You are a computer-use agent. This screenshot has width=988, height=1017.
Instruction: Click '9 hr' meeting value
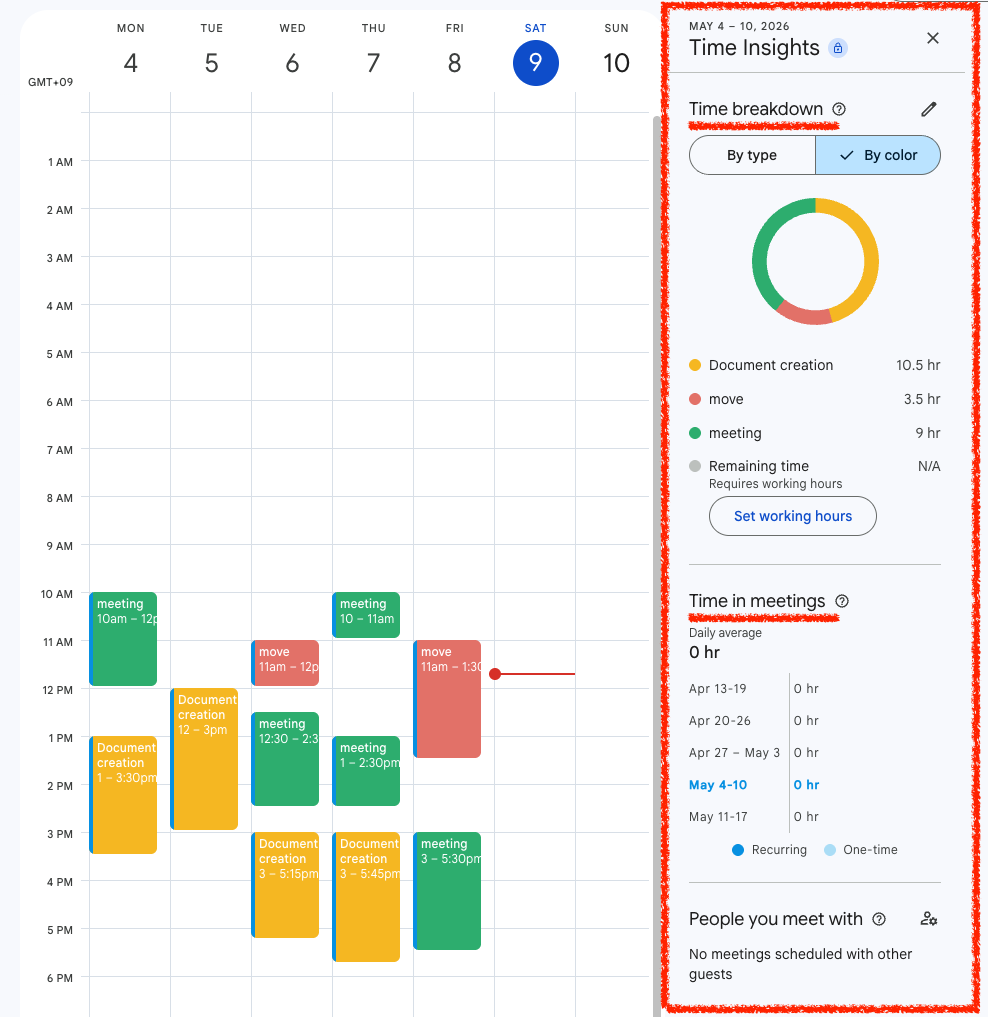click(x=928, y=433)
